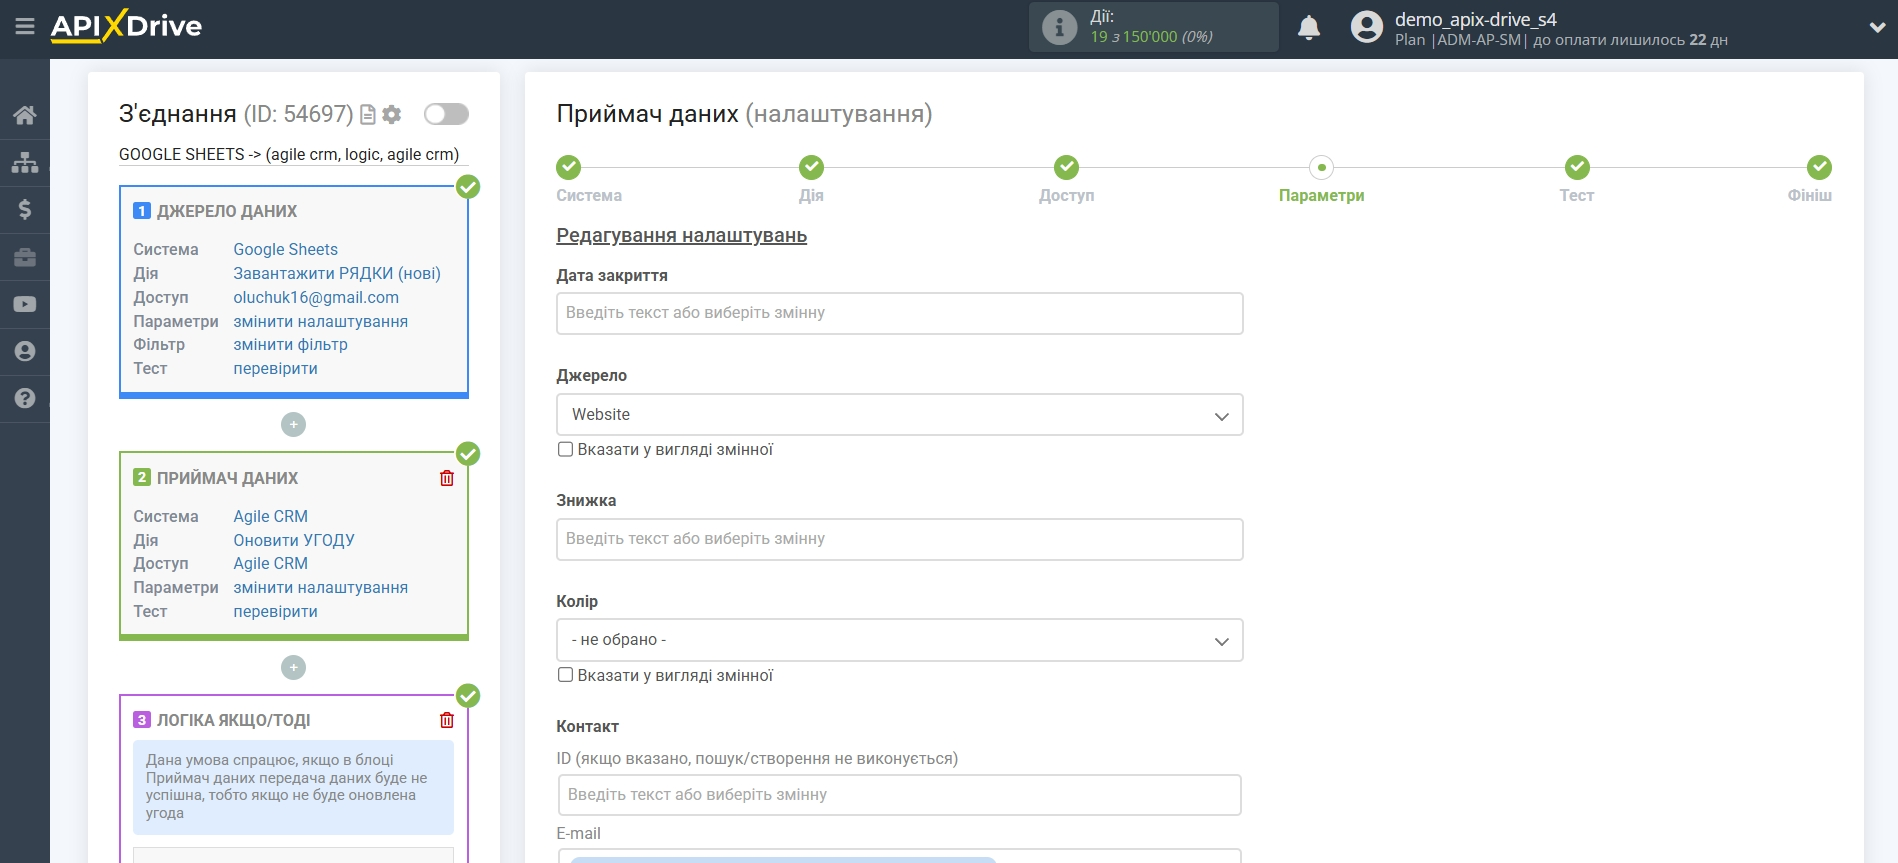Open the Google Sheets system link
Screen dimensions: 1898x863
pos(286,250)
